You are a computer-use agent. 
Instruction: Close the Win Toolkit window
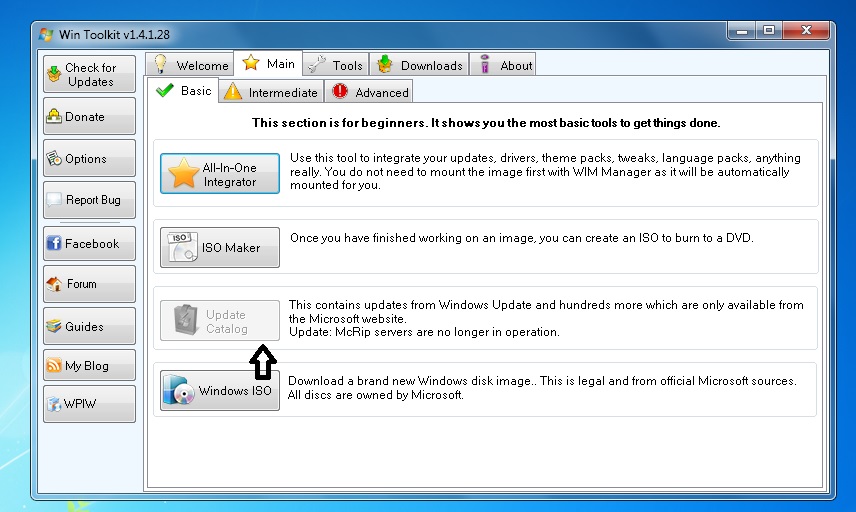[x=806, y=31]
